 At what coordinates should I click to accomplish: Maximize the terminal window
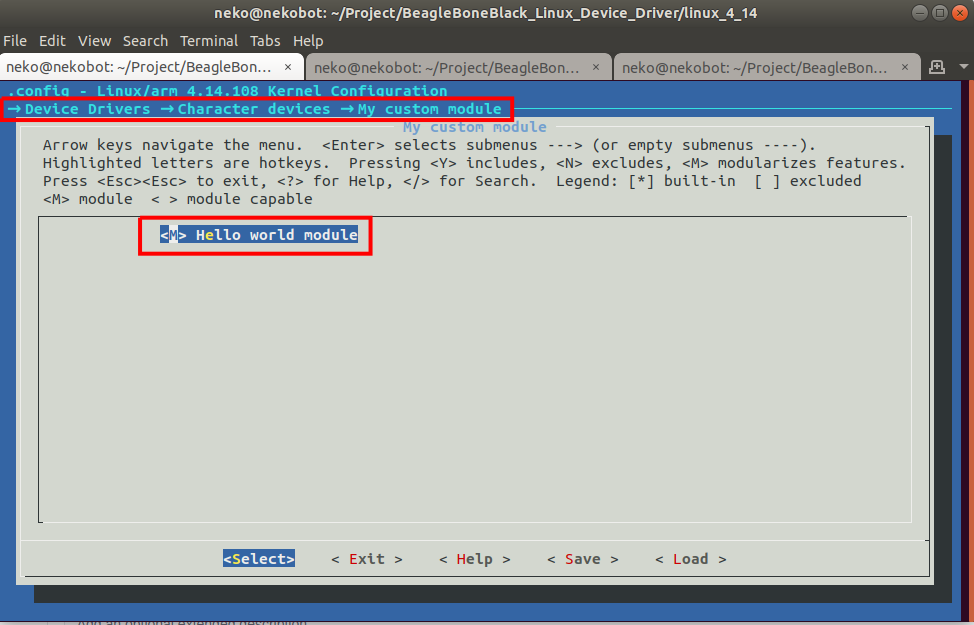(940, 12)
